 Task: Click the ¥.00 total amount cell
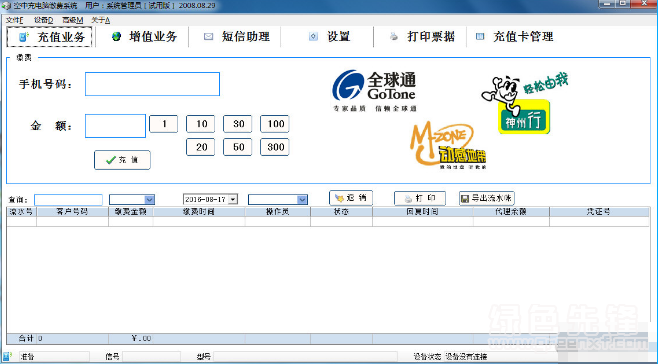[x=141, y=338]
